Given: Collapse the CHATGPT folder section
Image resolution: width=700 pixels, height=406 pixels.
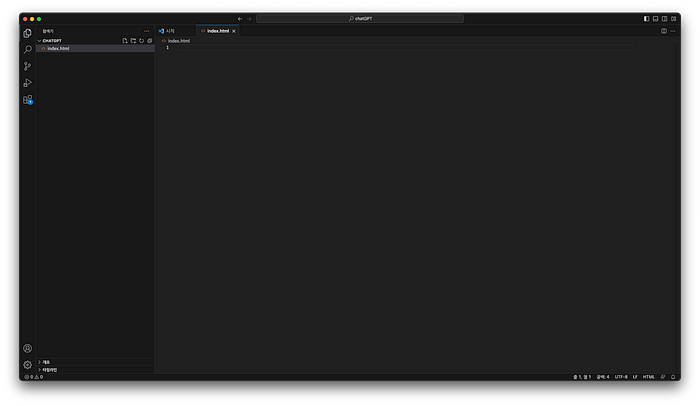Looking at the screenshot, I should (x=40, y=41).
